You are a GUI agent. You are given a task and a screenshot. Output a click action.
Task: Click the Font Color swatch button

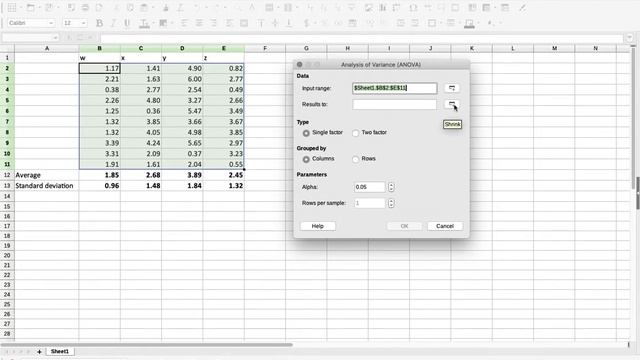pos(144,23)
